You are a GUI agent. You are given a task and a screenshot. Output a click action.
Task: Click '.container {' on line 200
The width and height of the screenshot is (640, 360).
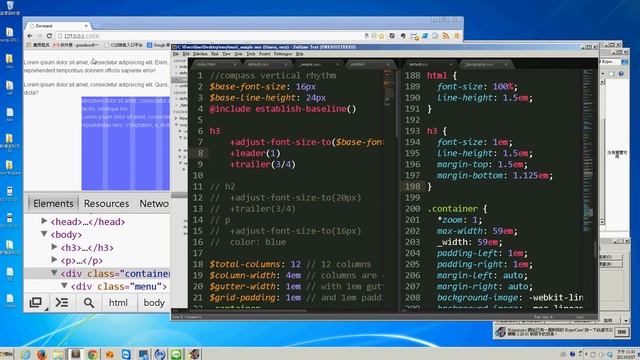coord(457,209)
